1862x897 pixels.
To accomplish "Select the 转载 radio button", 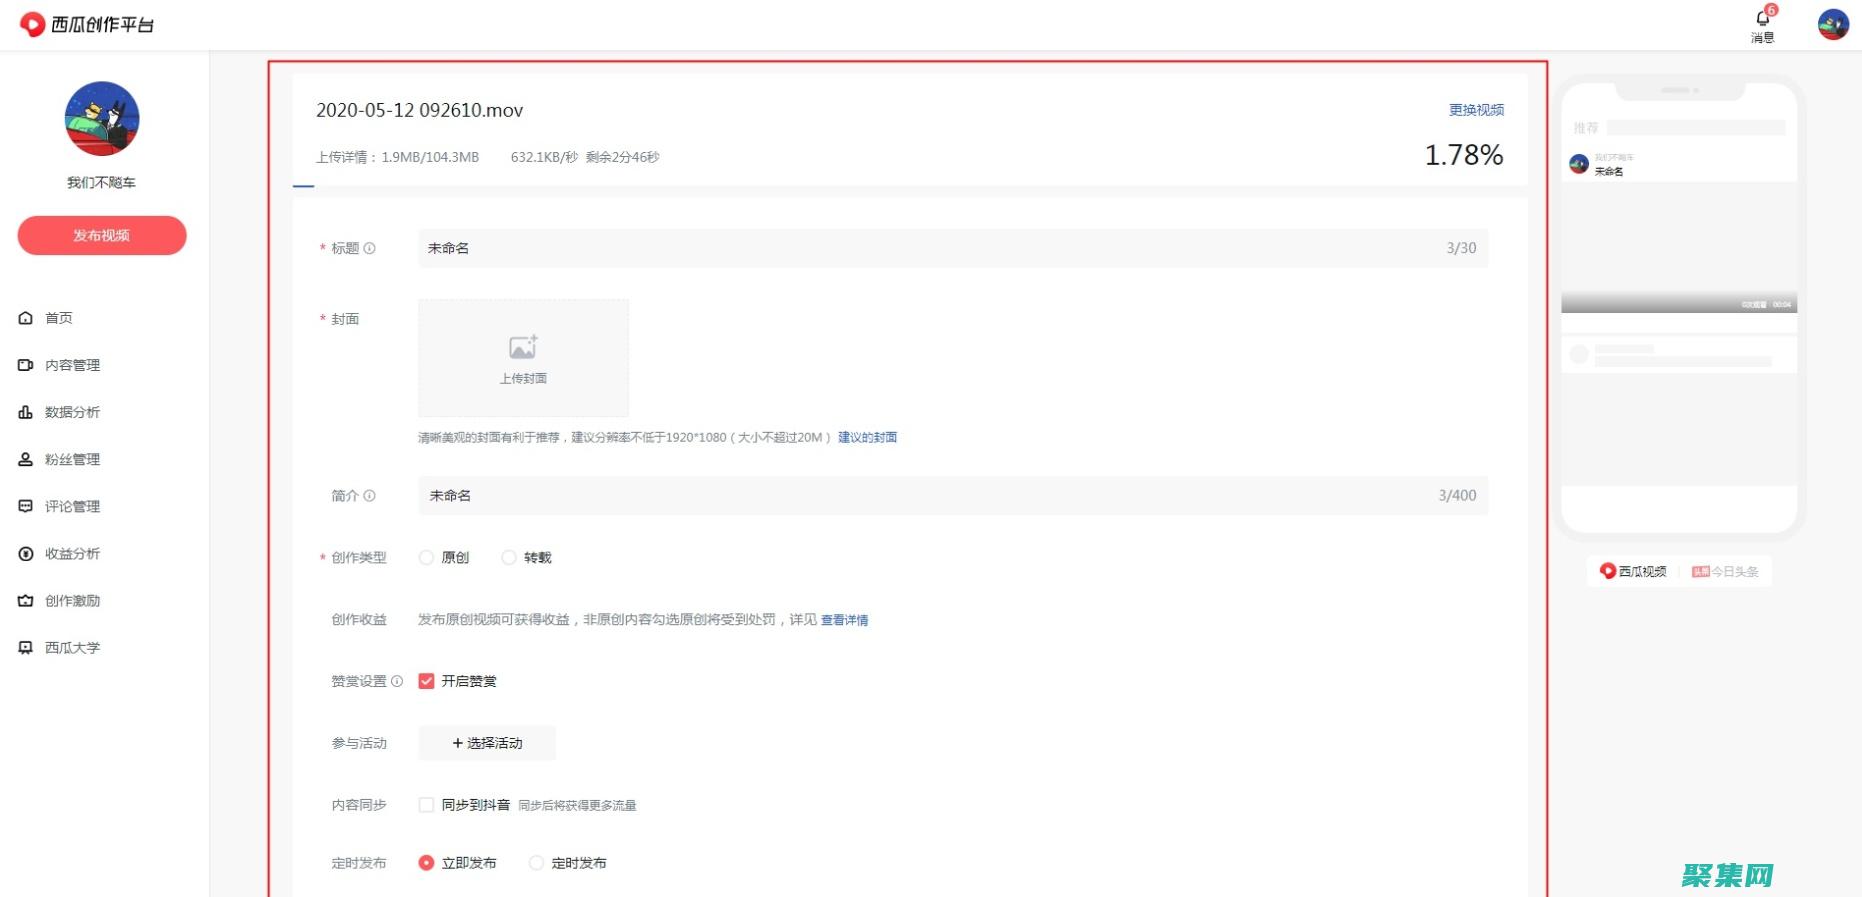I will (x=509, y=558).
